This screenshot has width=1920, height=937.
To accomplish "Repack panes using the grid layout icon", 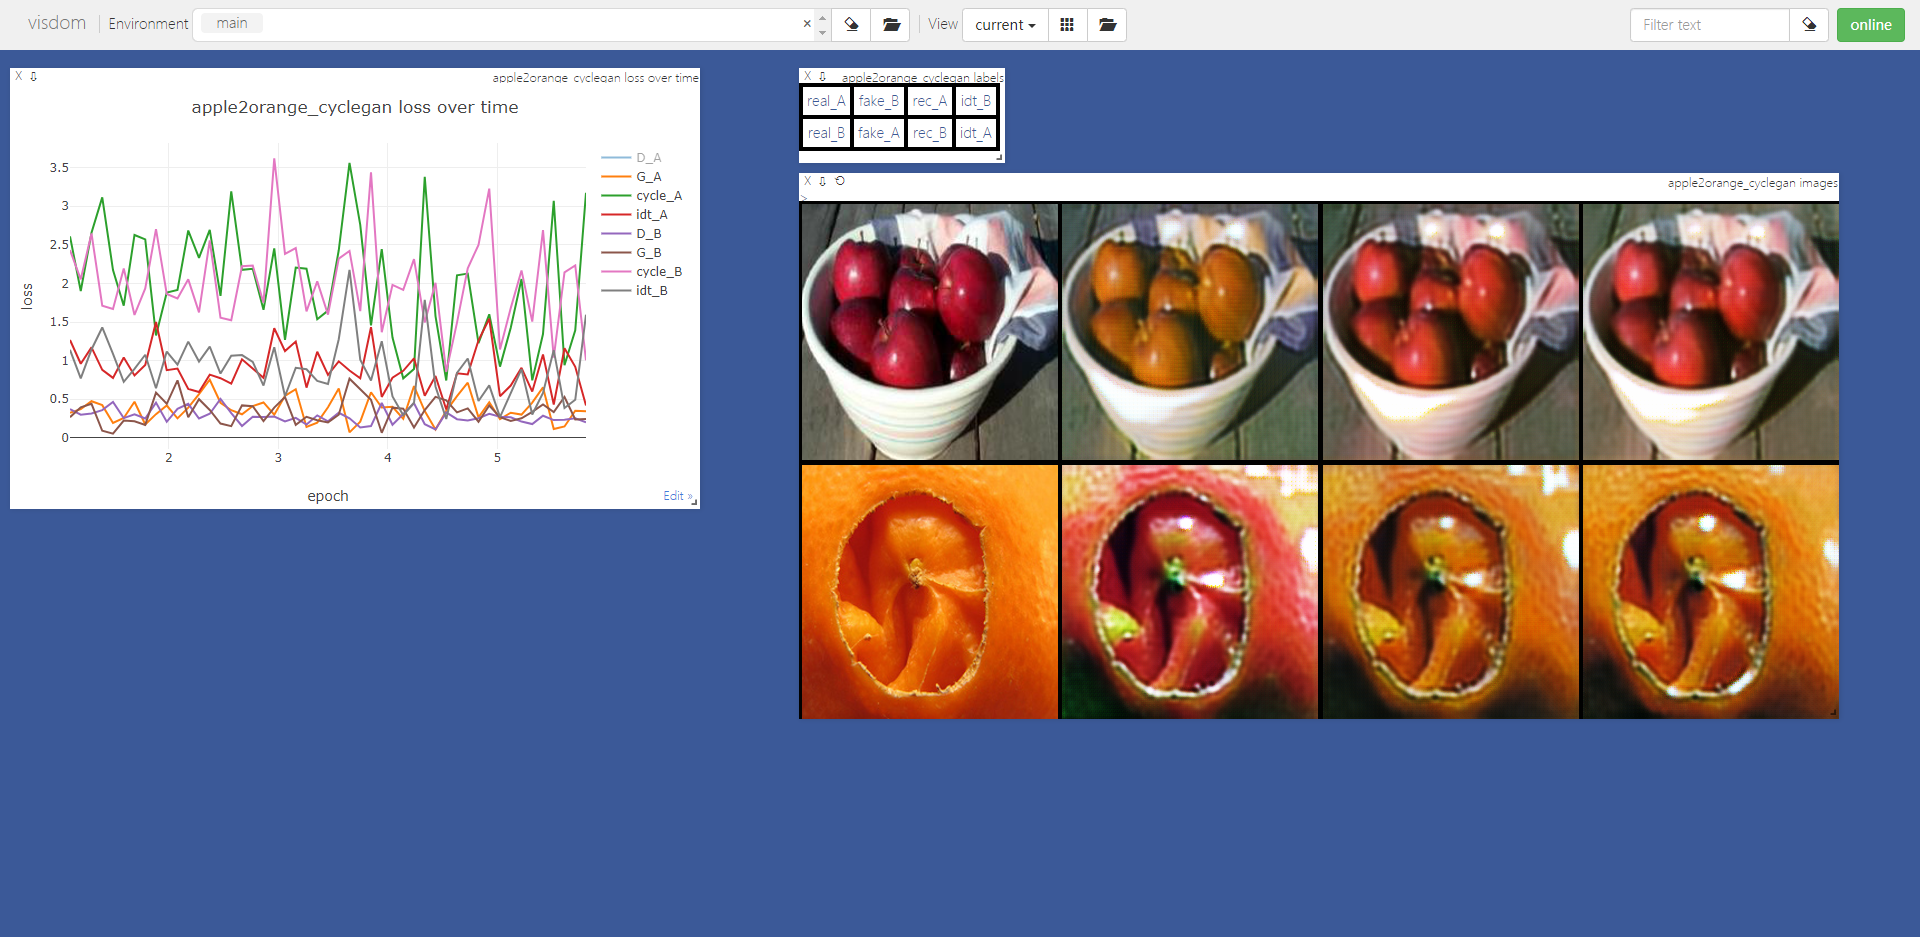I will 1067,25.
